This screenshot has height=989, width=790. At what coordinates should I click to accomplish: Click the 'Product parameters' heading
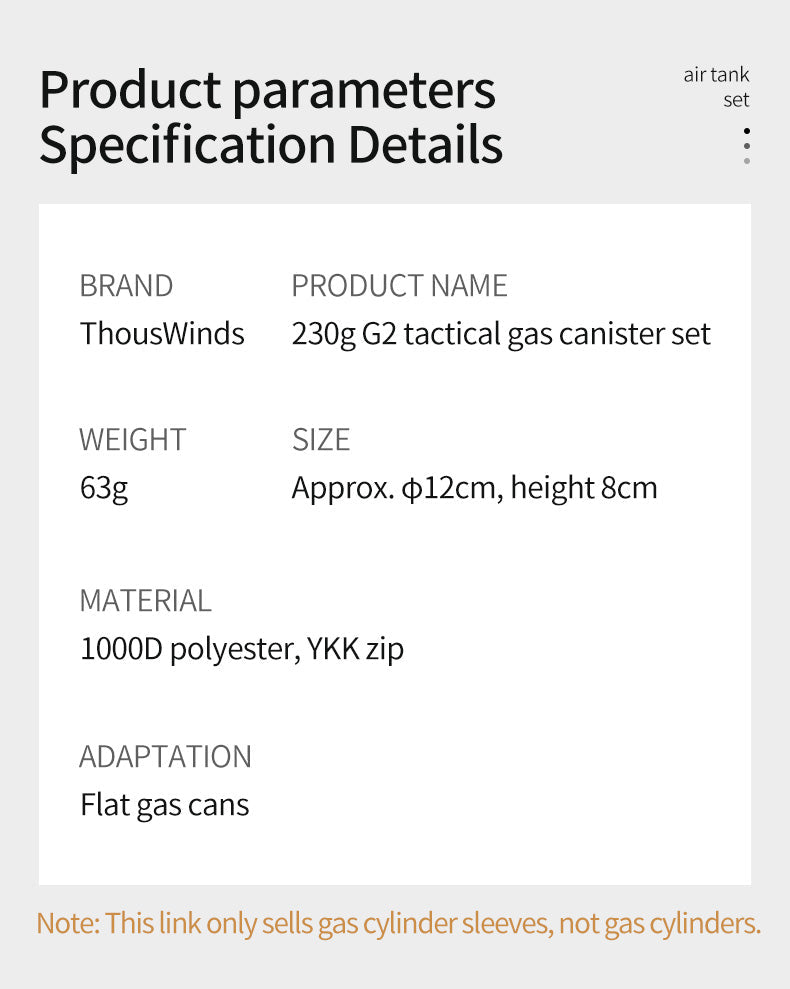coord(268,90)
